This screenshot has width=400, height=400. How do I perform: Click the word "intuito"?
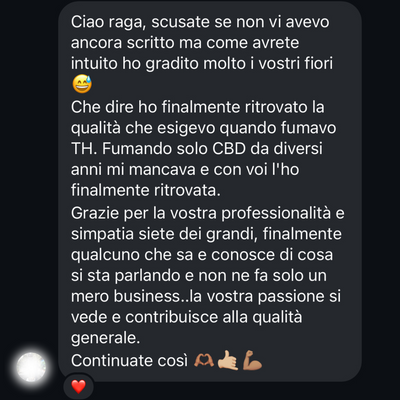coord(94,64)
